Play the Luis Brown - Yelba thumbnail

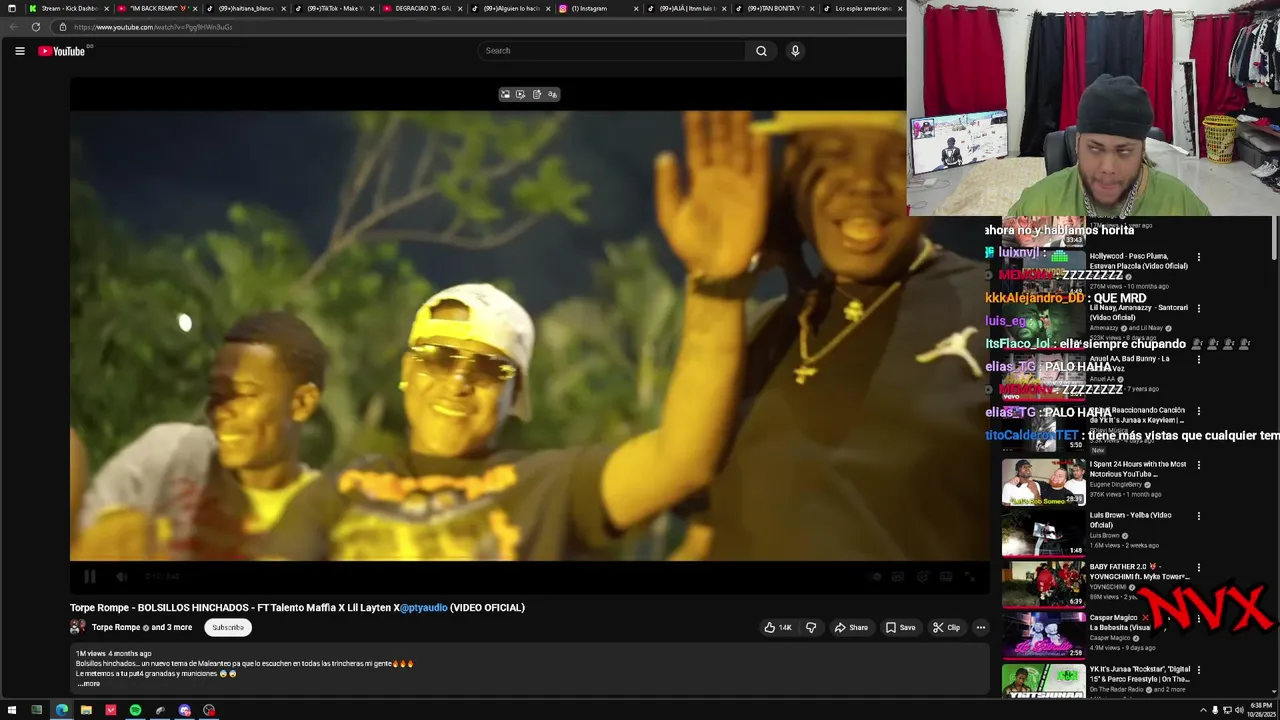1043,533
